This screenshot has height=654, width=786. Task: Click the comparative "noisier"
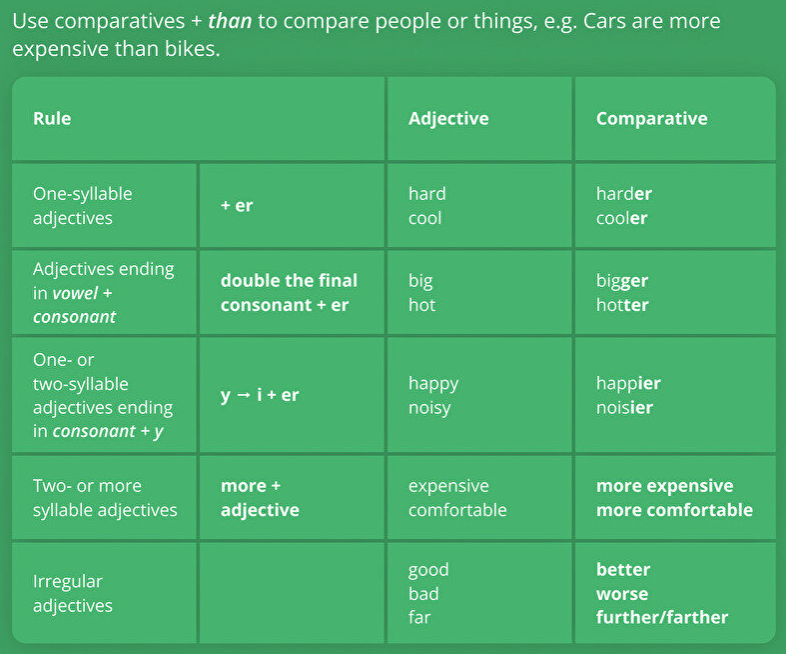click(624, 408)
